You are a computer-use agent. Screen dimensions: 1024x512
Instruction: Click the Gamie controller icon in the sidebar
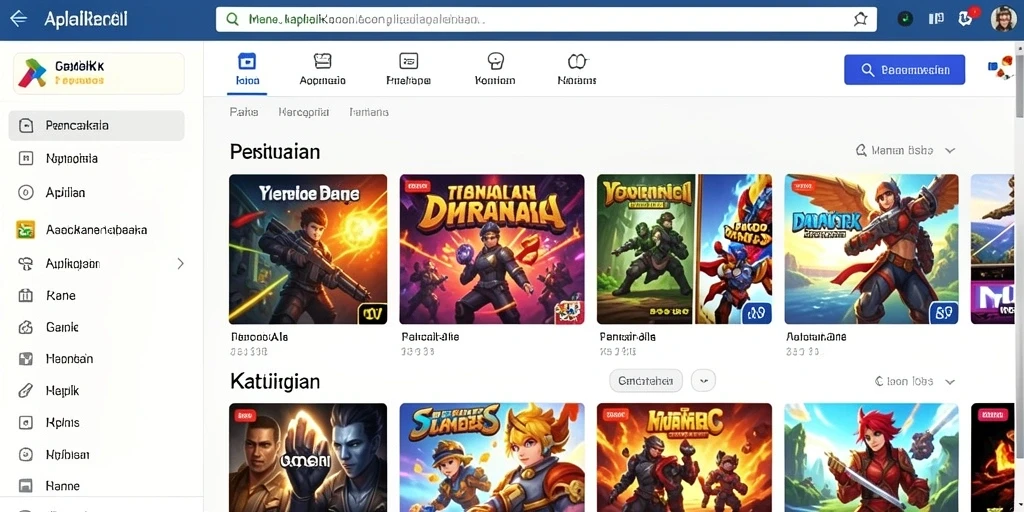point(25,327)
